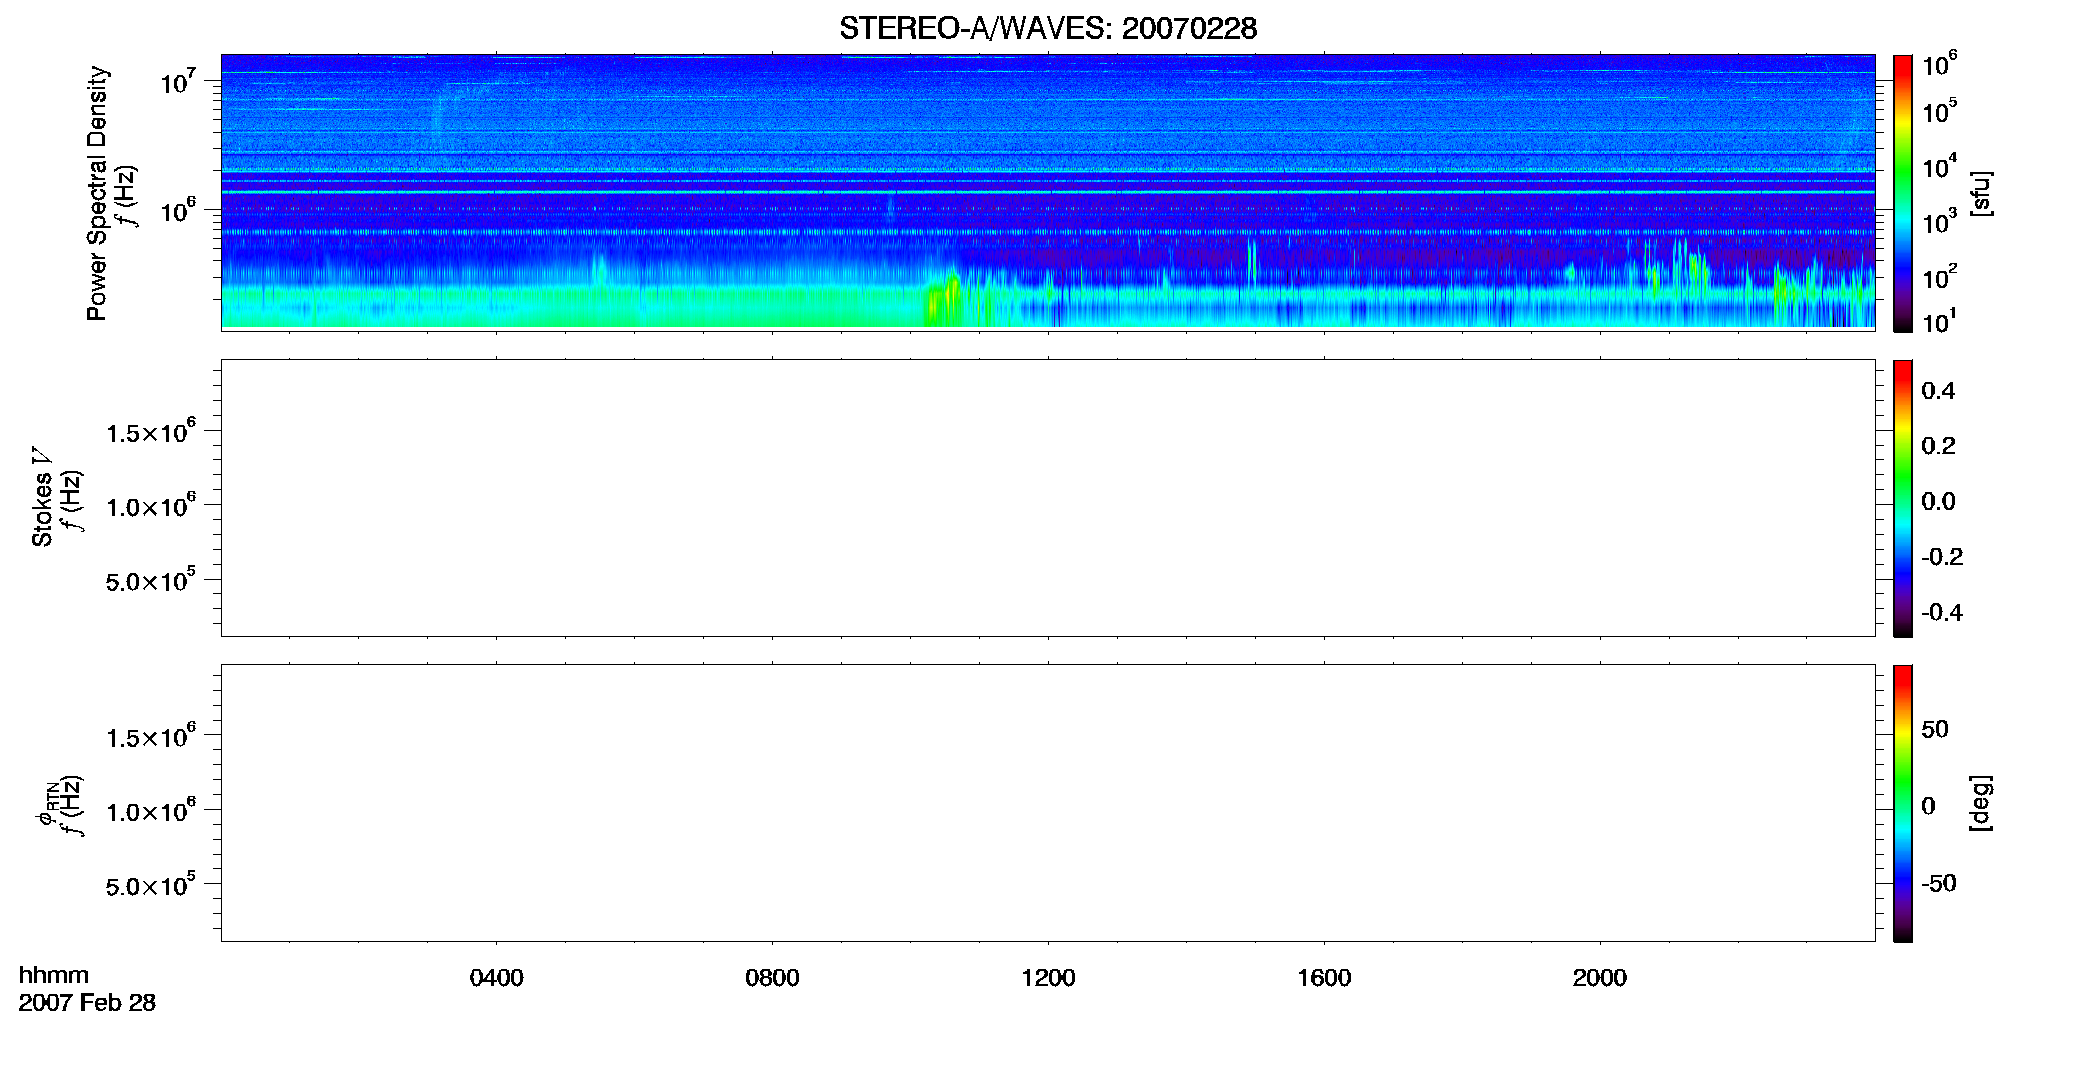
Task: Click the title STEREO-A/WAVES: 20070228
Action: coord(1048,28)
